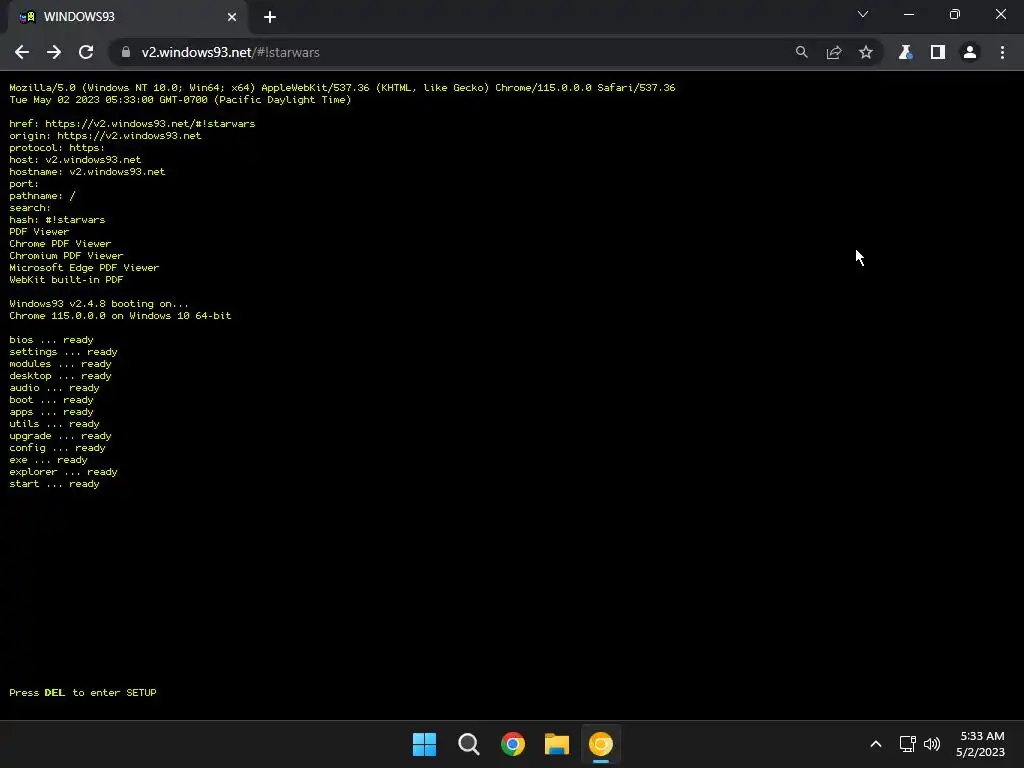Viewport: 1024px width, 768px height.
Task: Click 'Microsoft Edge PDF Viewer' text
Action: 84,268
